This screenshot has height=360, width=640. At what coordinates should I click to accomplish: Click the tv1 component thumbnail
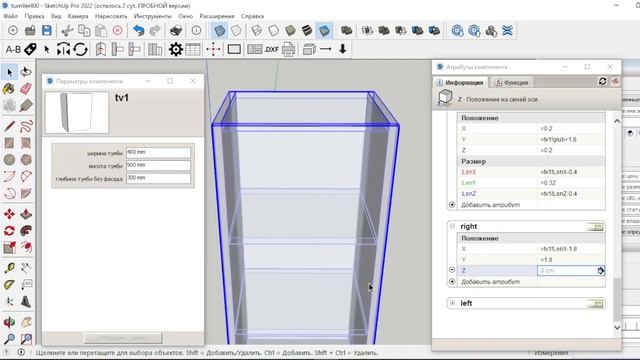(77, 112)
